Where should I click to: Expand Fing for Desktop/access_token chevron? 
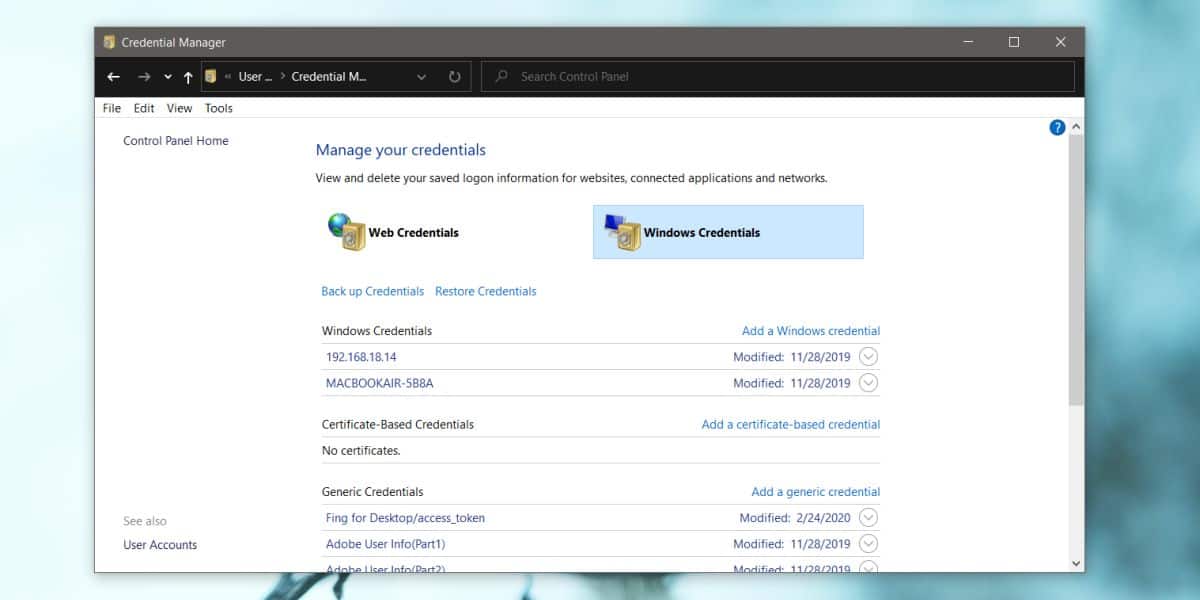868,517
